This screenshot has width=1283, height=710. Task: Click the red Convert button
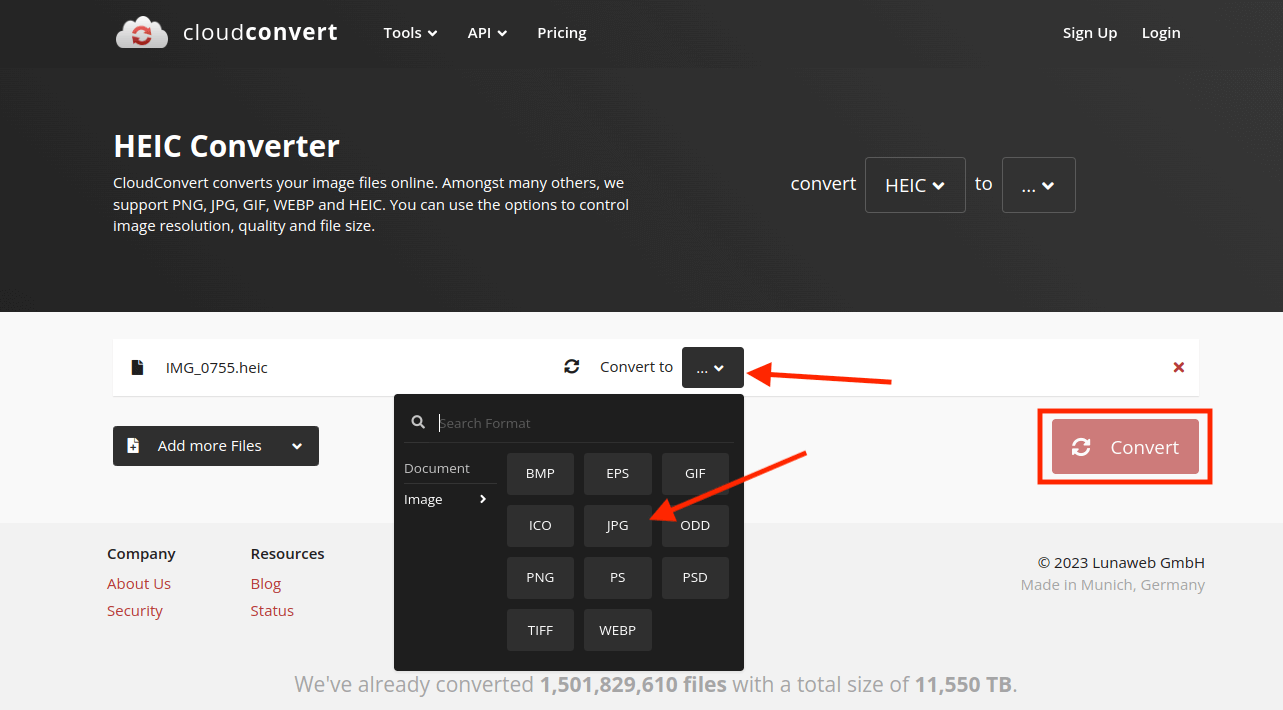[x=1125, y=446]
